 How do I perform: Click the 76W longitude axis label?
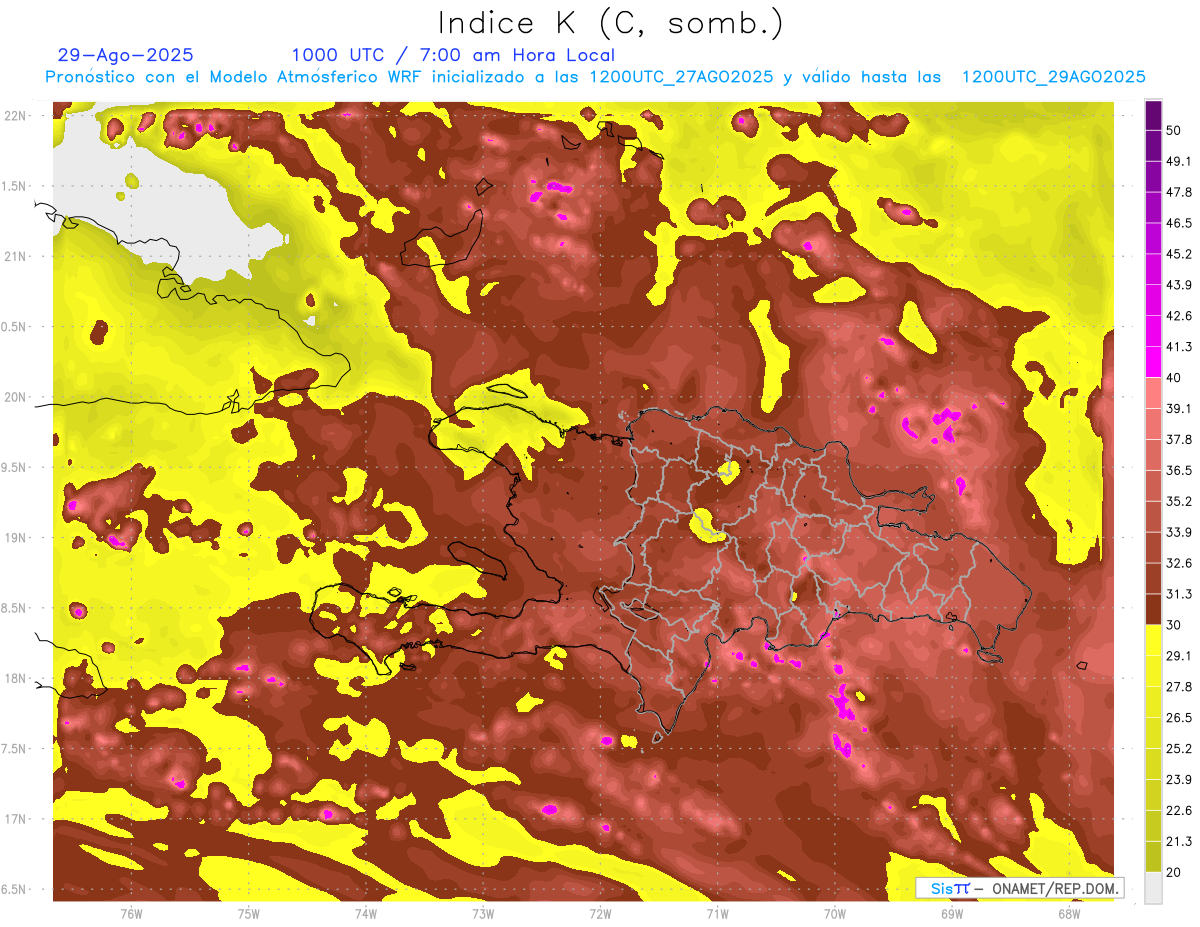(x=131, y=913)
